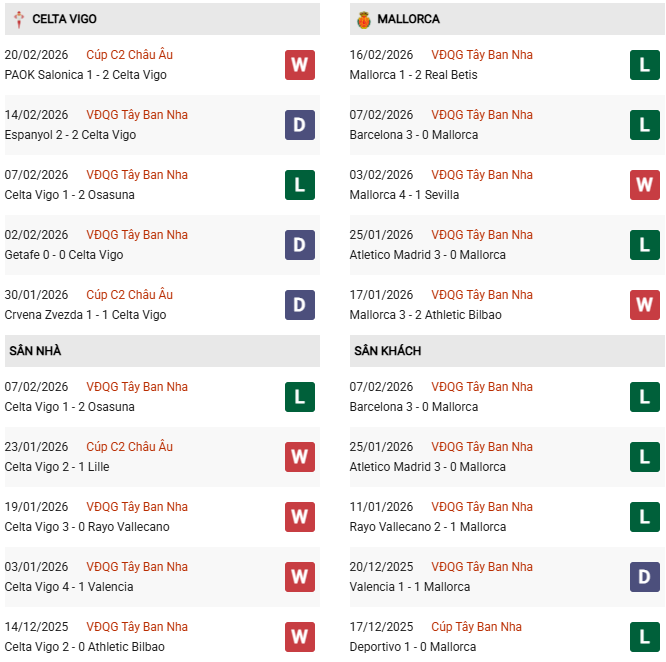
Task: Open VĐQG Tây Ban Nha link dated 16/02/2026
Action: (482, 55)
